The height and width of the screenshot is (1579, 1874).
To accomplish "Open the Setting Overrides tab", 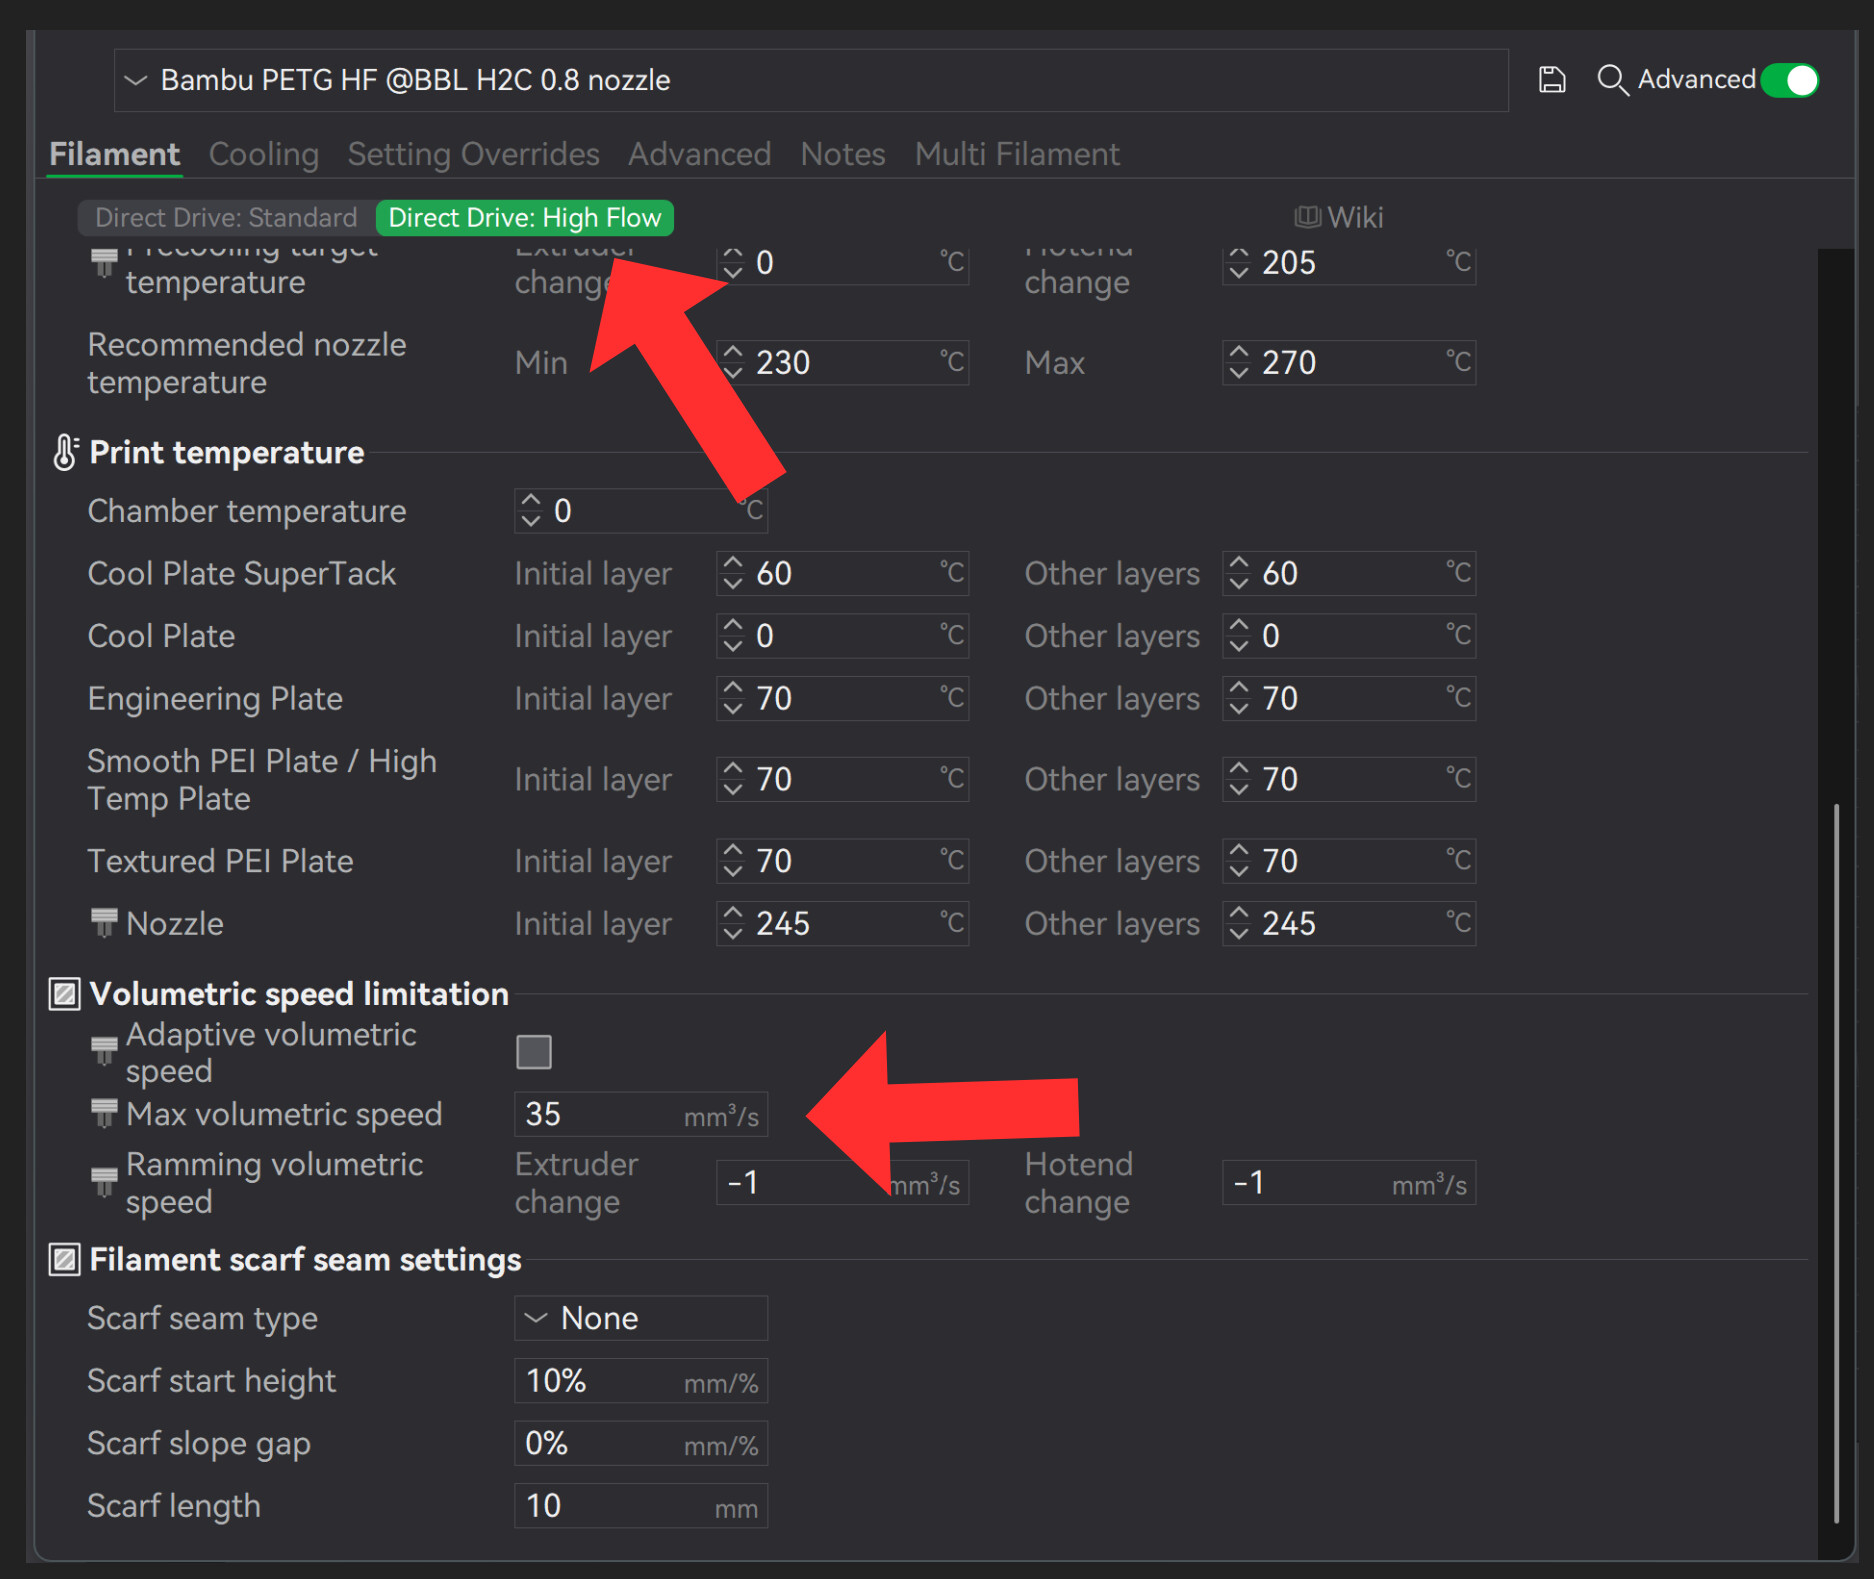I will point(473,154).
